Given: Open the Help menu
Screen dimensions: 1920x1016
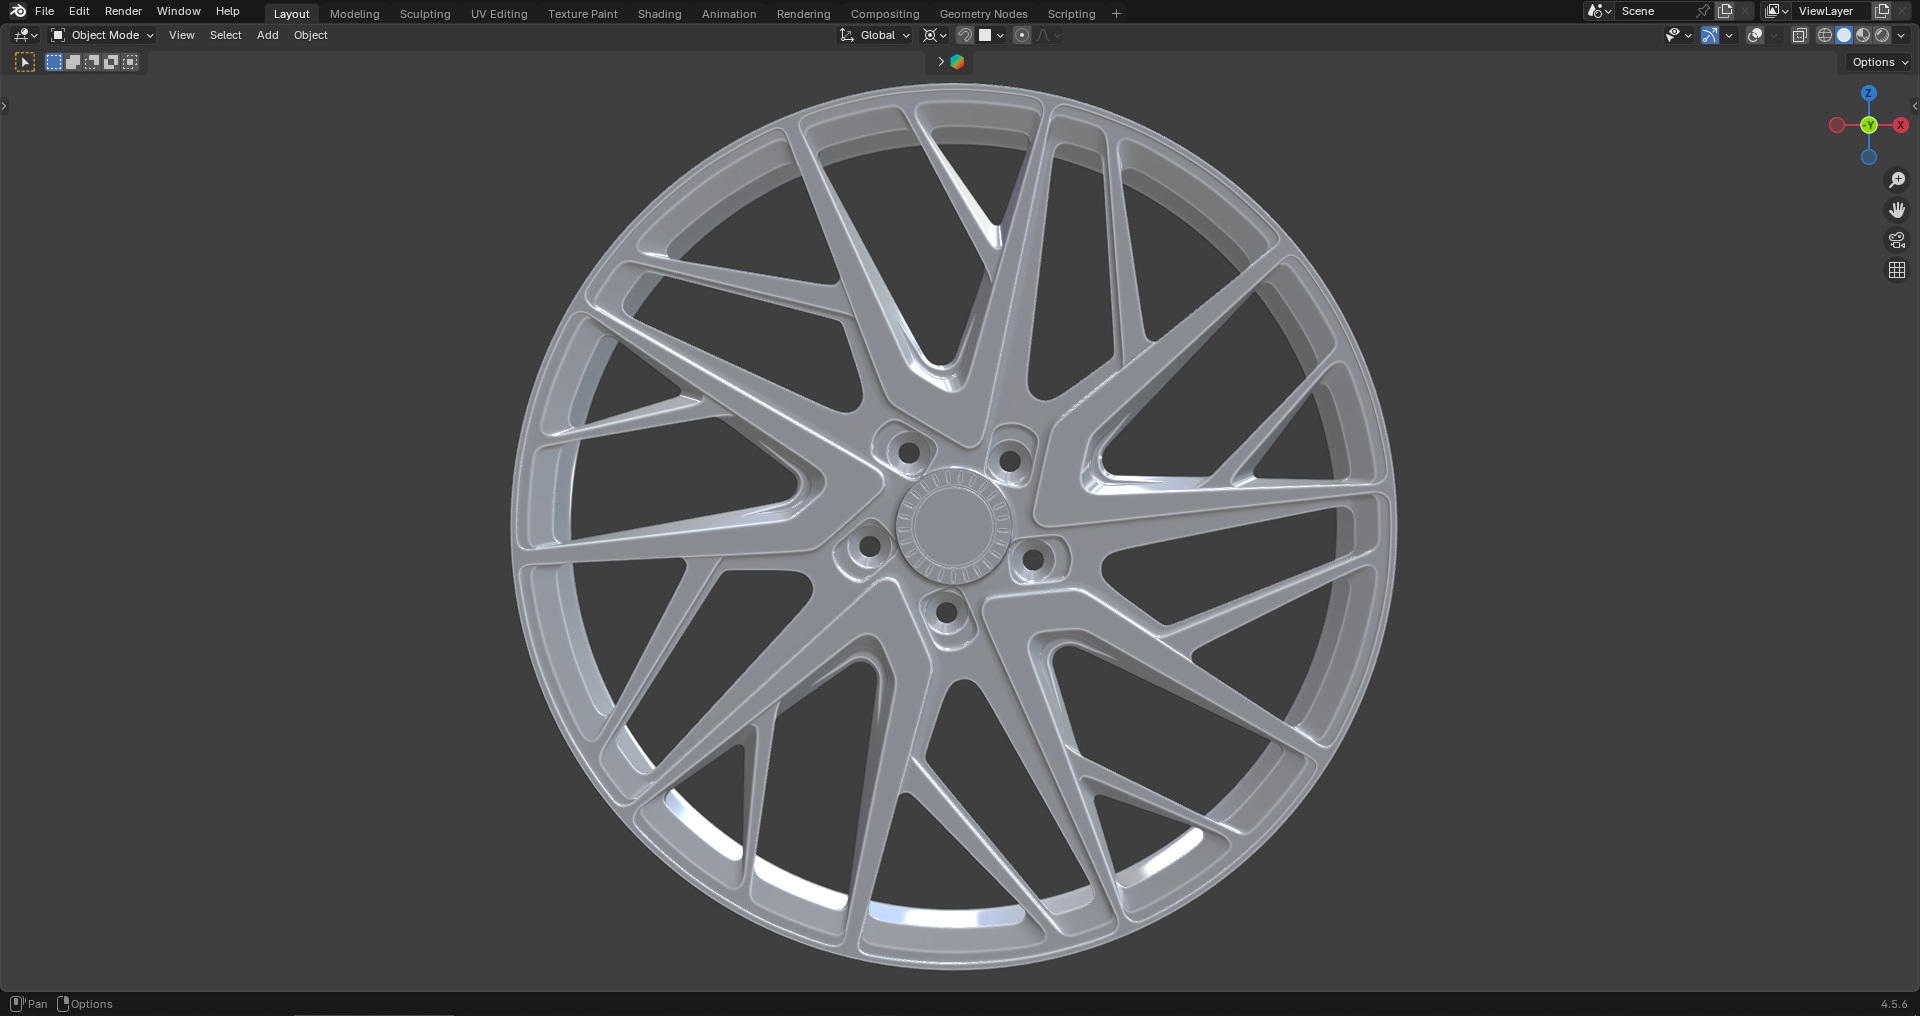Looking at the screenshot, I should click(228, 11).
